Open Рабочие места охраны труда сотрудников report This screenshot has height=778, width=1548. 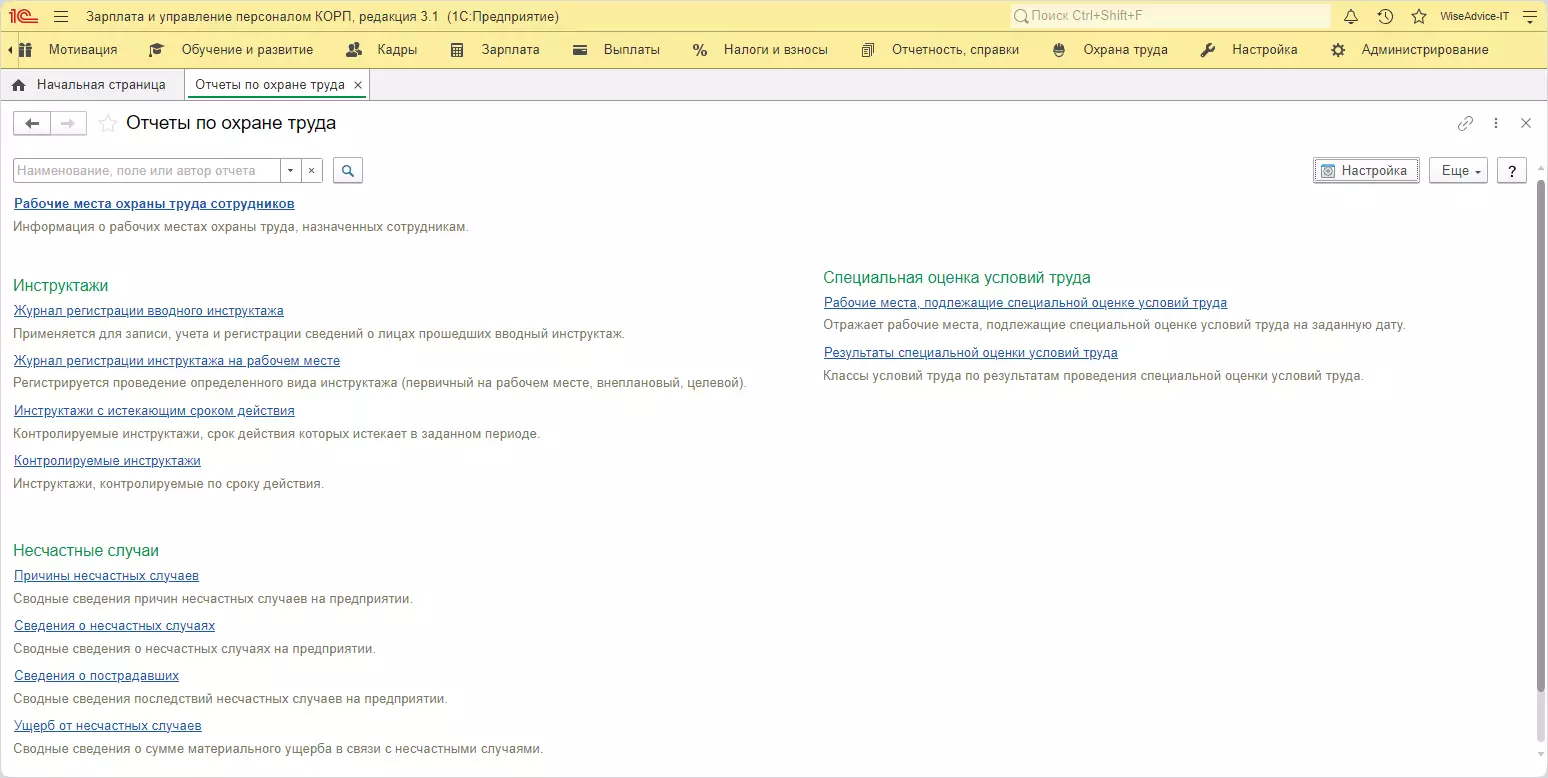(154, 203)
